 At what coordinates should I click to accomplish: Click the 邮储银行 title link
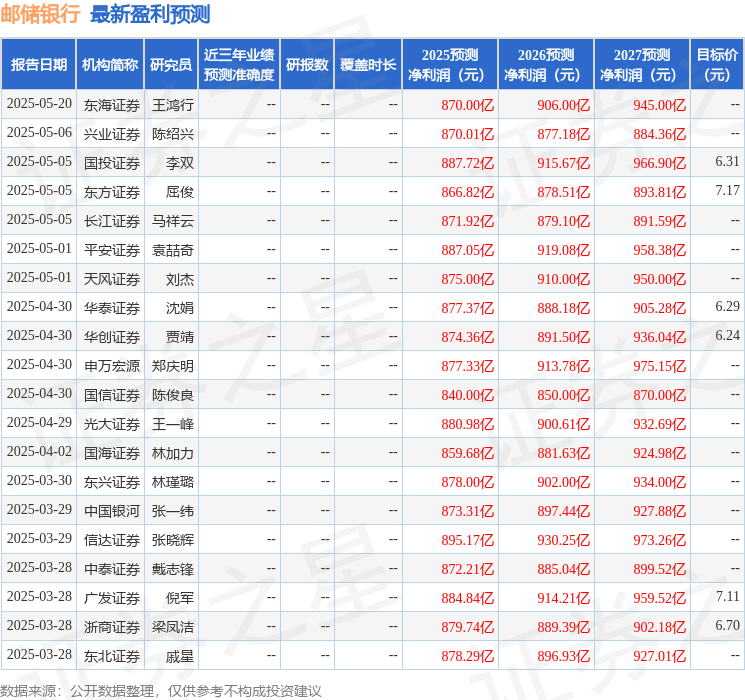tap(40, 14)
